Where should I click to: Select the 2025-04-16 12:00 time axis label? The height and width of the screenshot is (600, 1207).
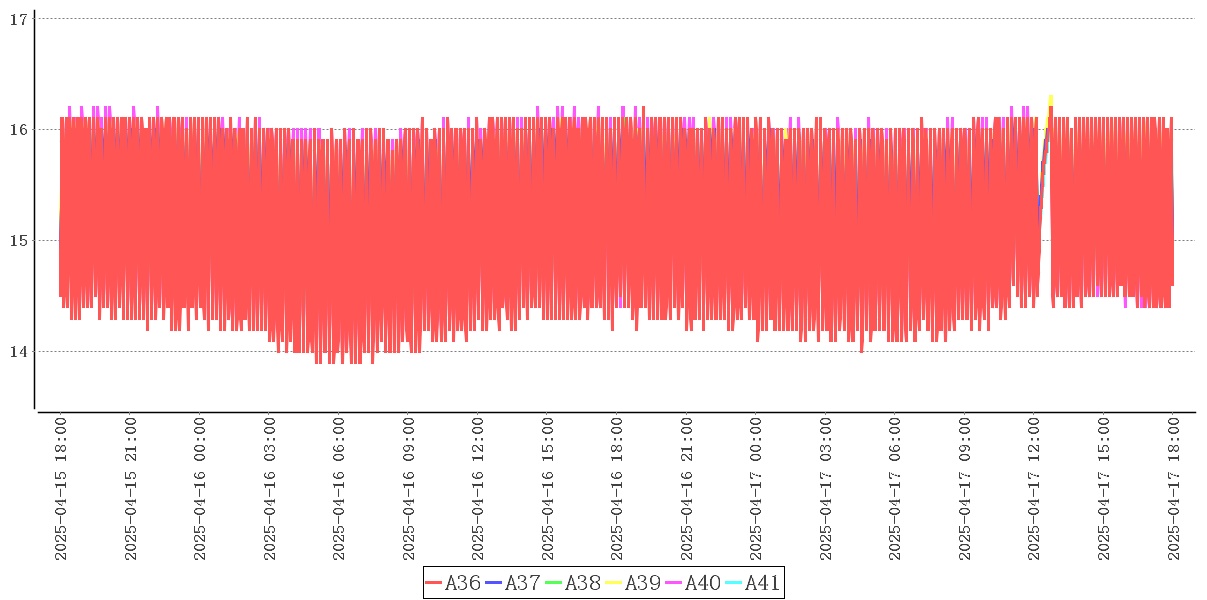(x=478, y=490)
